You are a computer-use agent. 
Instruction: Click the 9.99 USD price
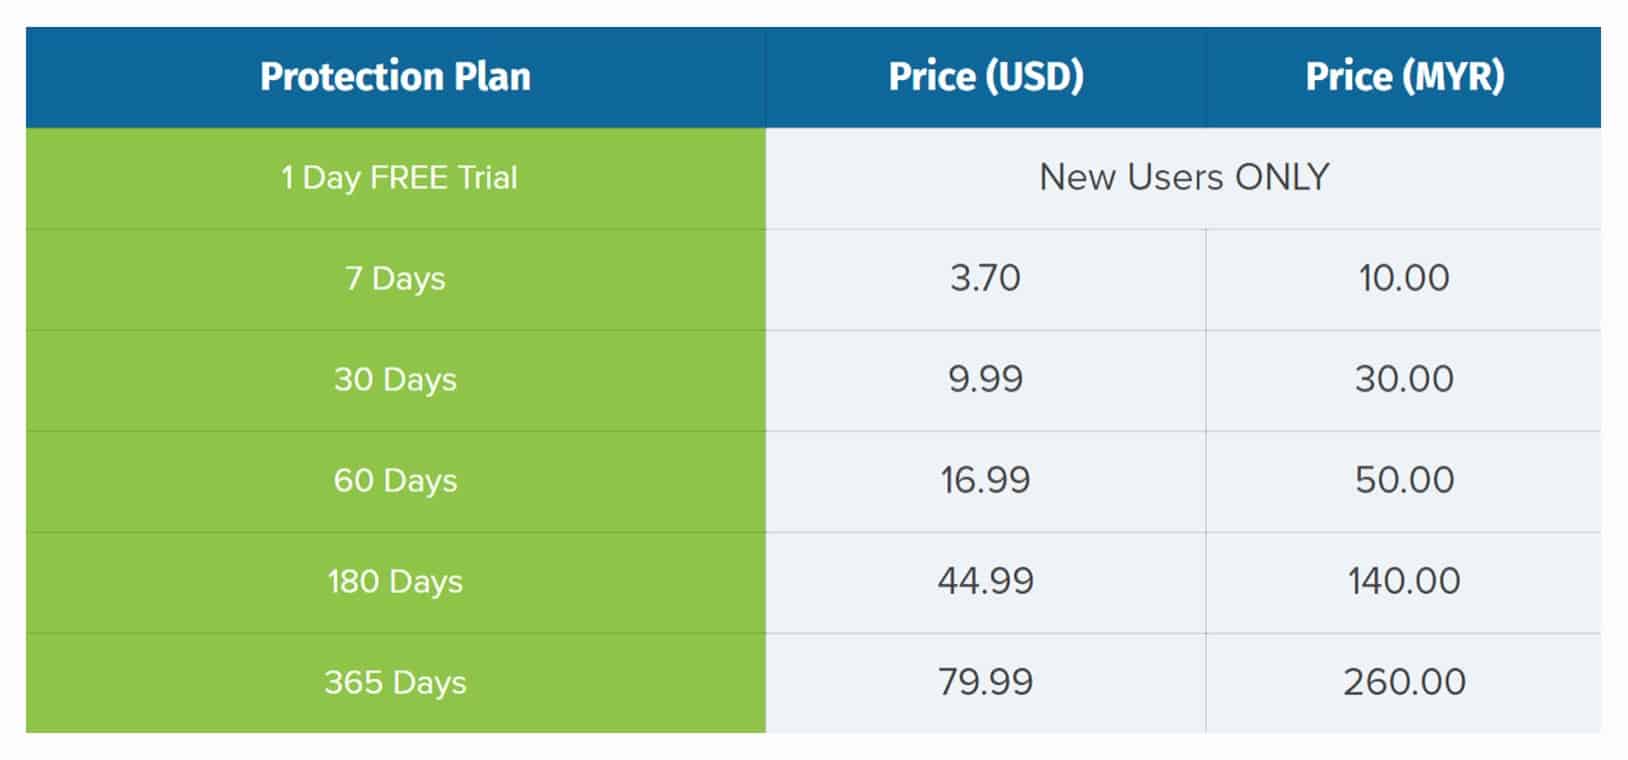[x=986, y=380]
